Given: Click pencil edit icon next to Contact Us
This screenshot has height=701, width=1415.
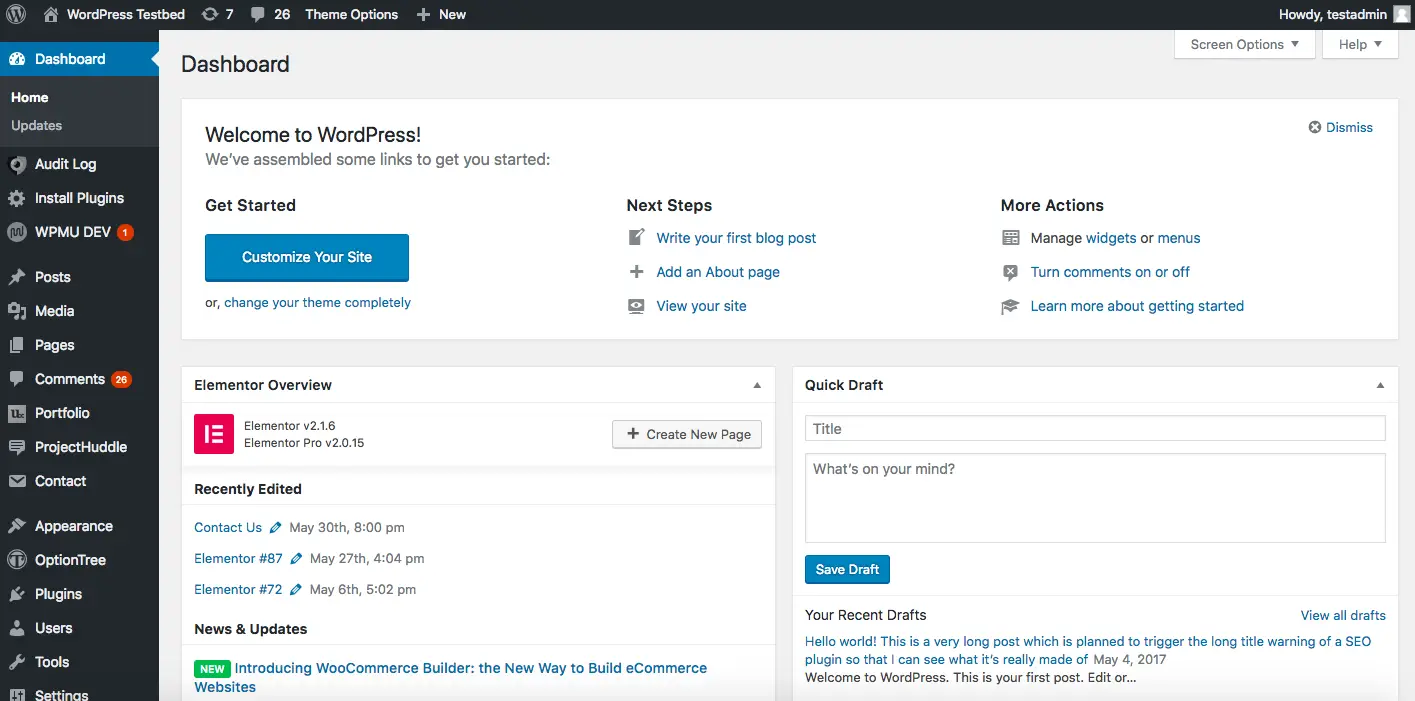Looking at the screenshot, I should pyautogui.click(x=276, y=527).
